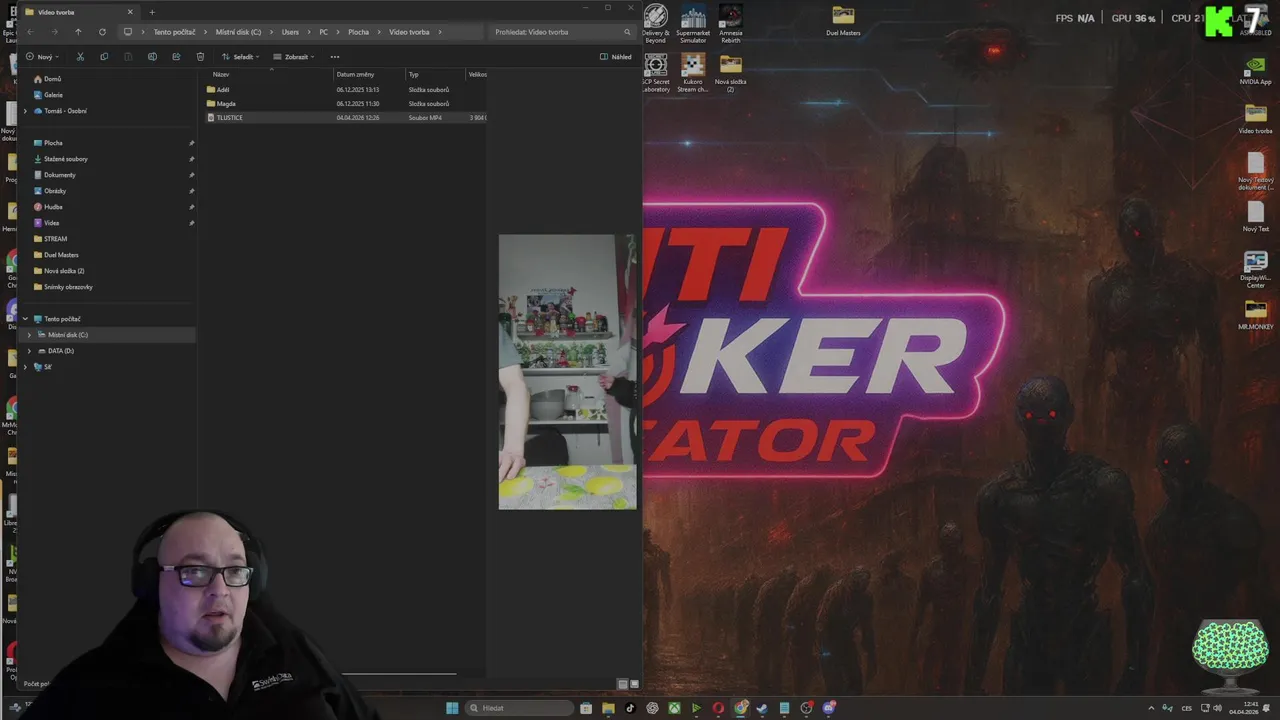1280x720 pixels.
Task: Open the DisplayWidget Center desktop icon
Action: (x=1255, y=270)
